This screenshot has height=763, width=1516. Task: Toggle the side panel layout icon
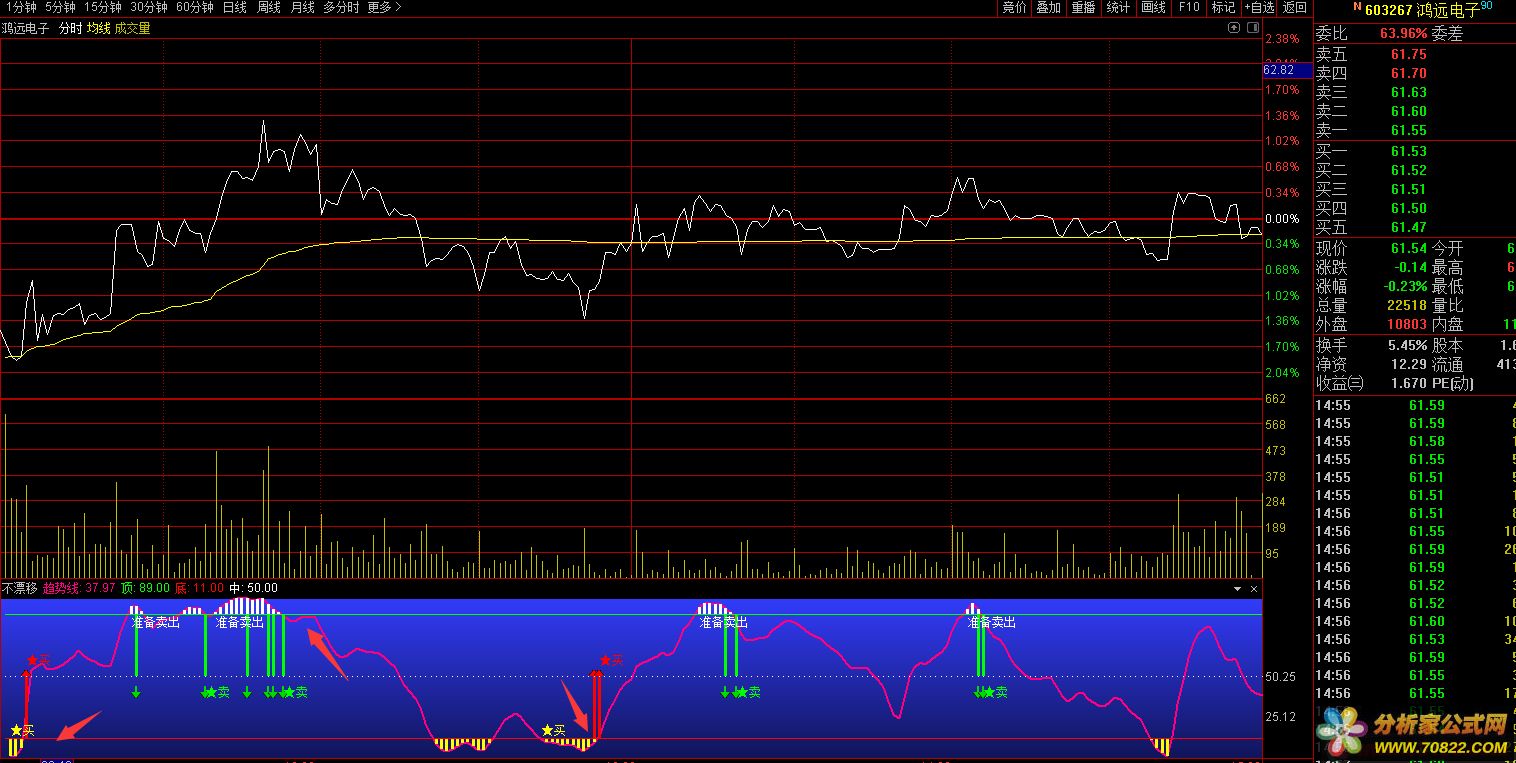click(x=1252, y=28)
